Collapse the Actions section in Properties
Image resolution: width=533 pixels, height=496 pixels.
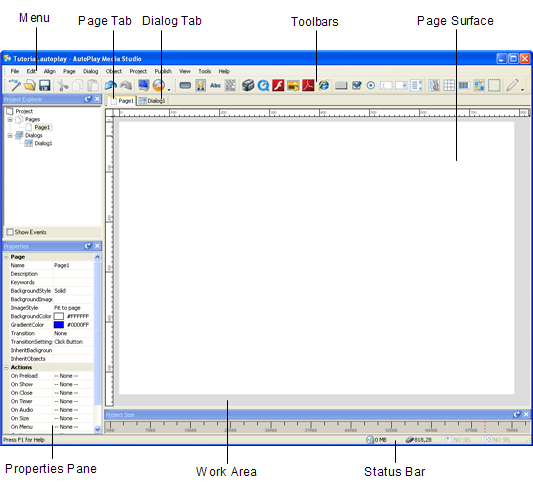point(6,367)
